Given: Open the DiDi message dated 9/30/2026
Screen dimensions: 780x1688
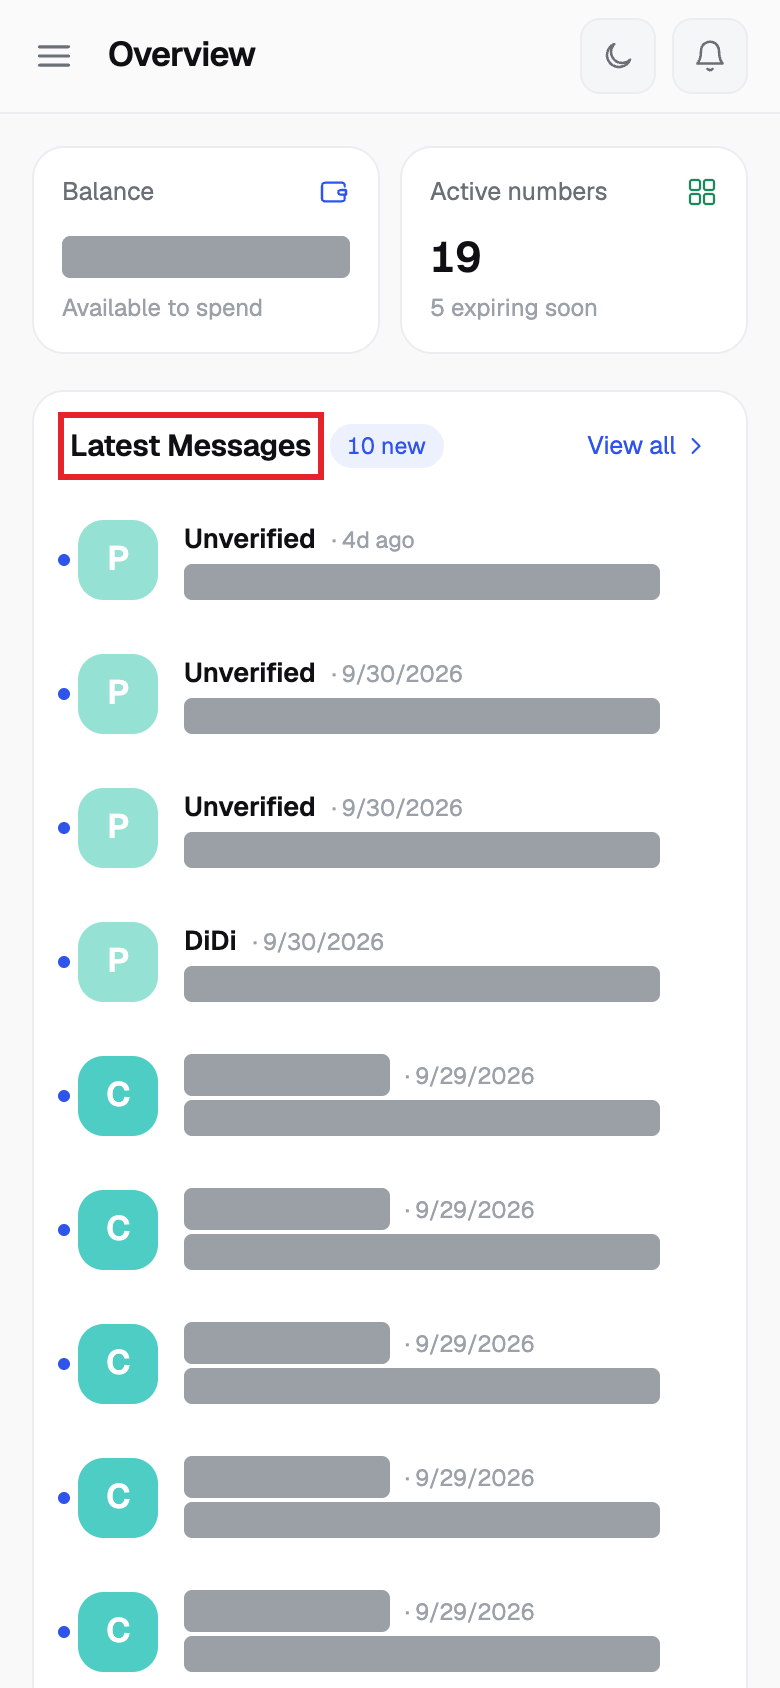Looking at the screenshot, I should coord(389,962).
